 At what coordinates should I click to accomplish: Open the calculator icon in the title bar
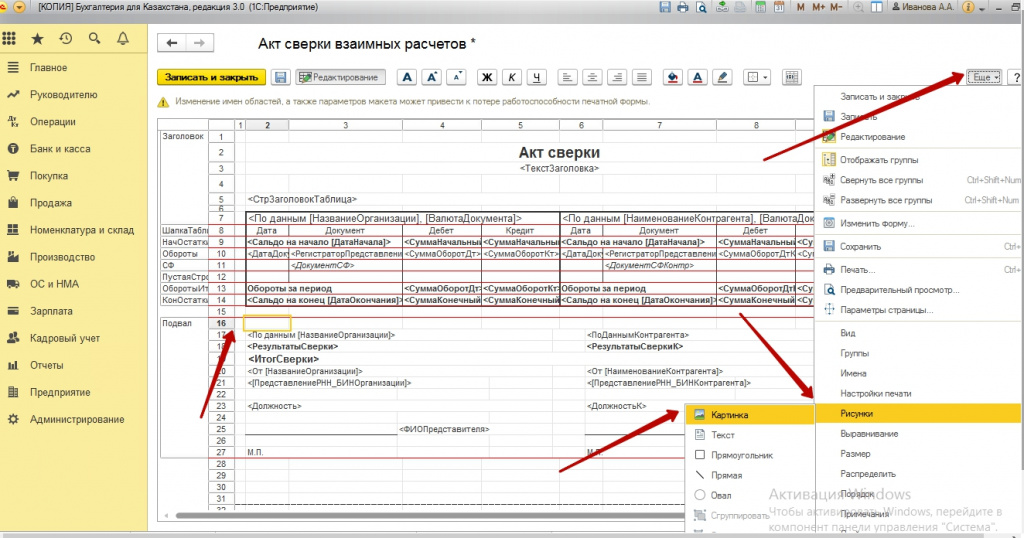tap(760, 7)
